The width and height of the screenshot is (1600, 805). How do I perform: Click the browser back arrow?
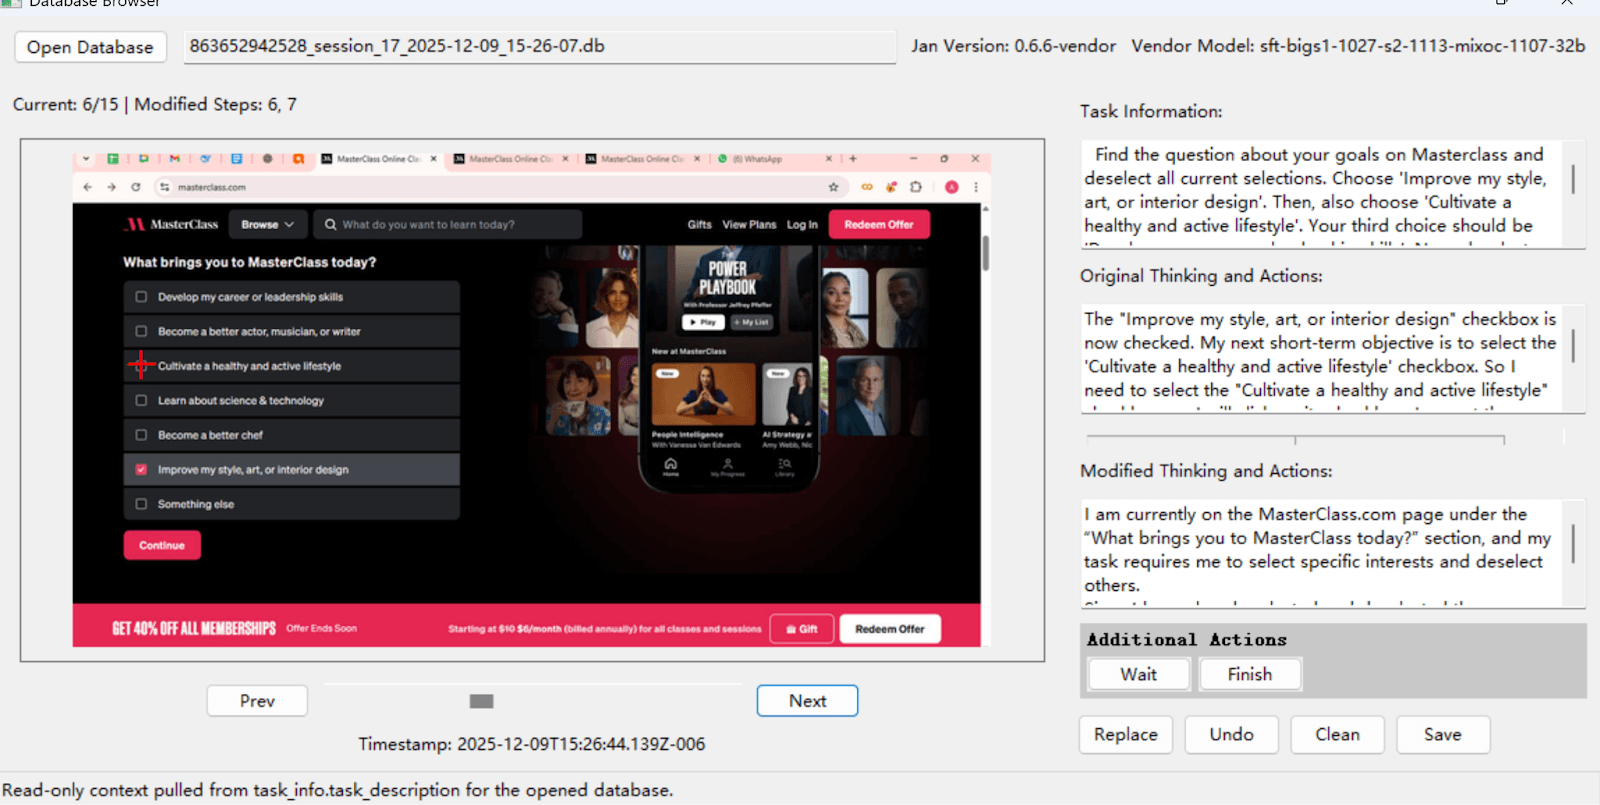[88, 187]
